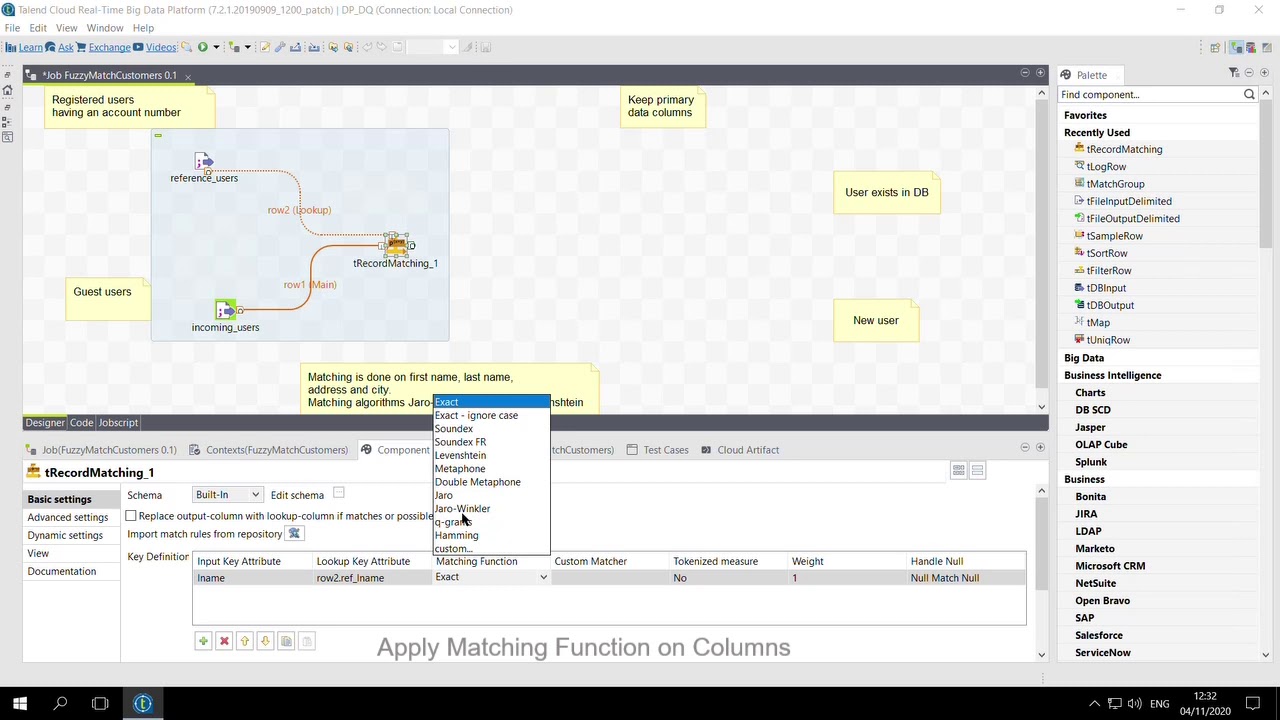Screen dimensions: 1280x720
Task: Click the Handle Null cell Null Match Null
Action: point(965,578)
